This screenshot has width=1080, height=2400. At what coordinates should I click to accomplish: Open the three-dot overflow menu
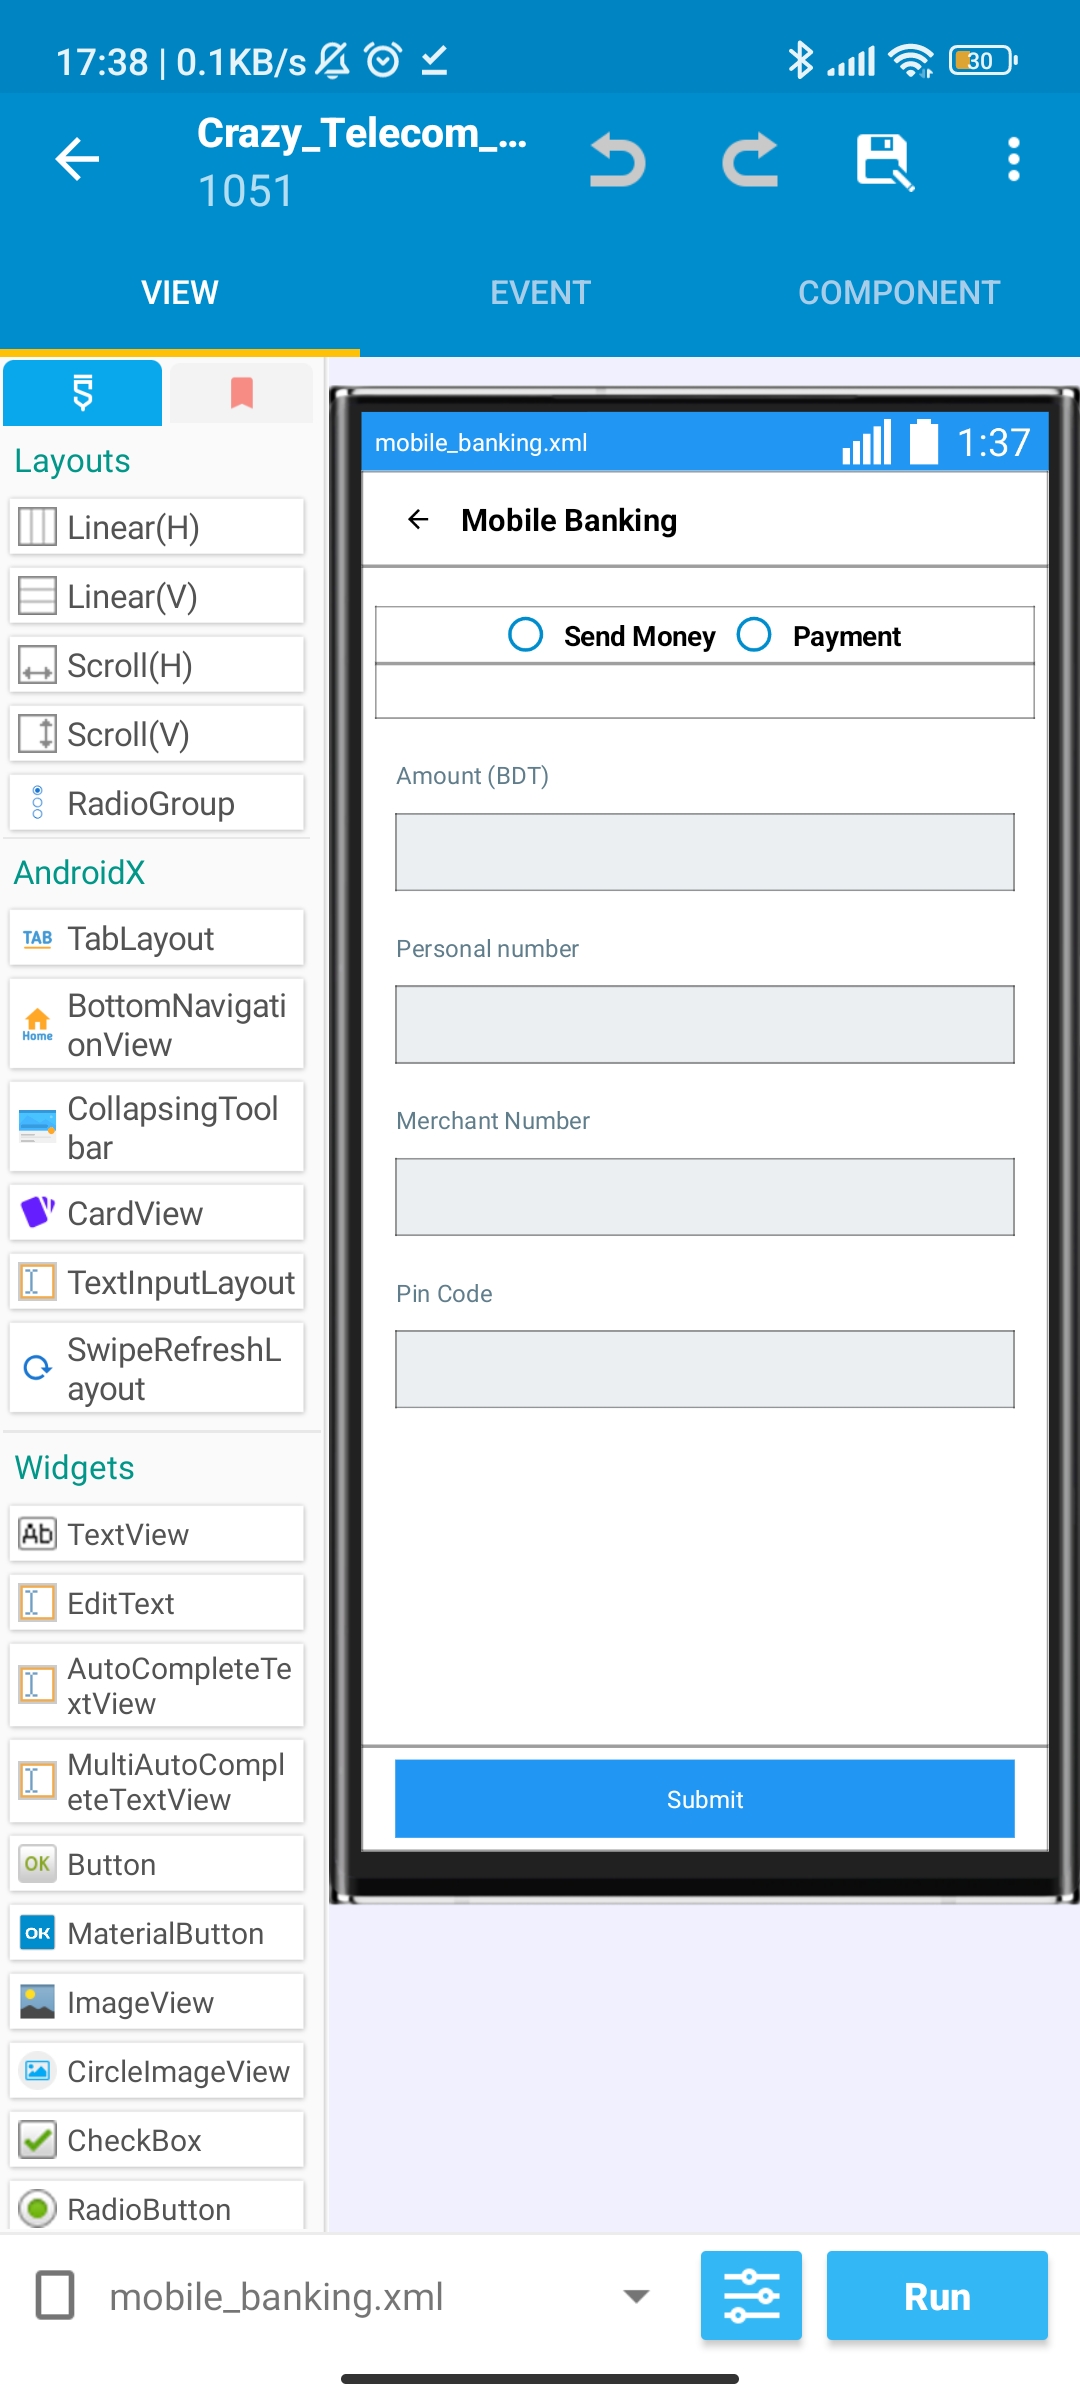coord(1014,160)
